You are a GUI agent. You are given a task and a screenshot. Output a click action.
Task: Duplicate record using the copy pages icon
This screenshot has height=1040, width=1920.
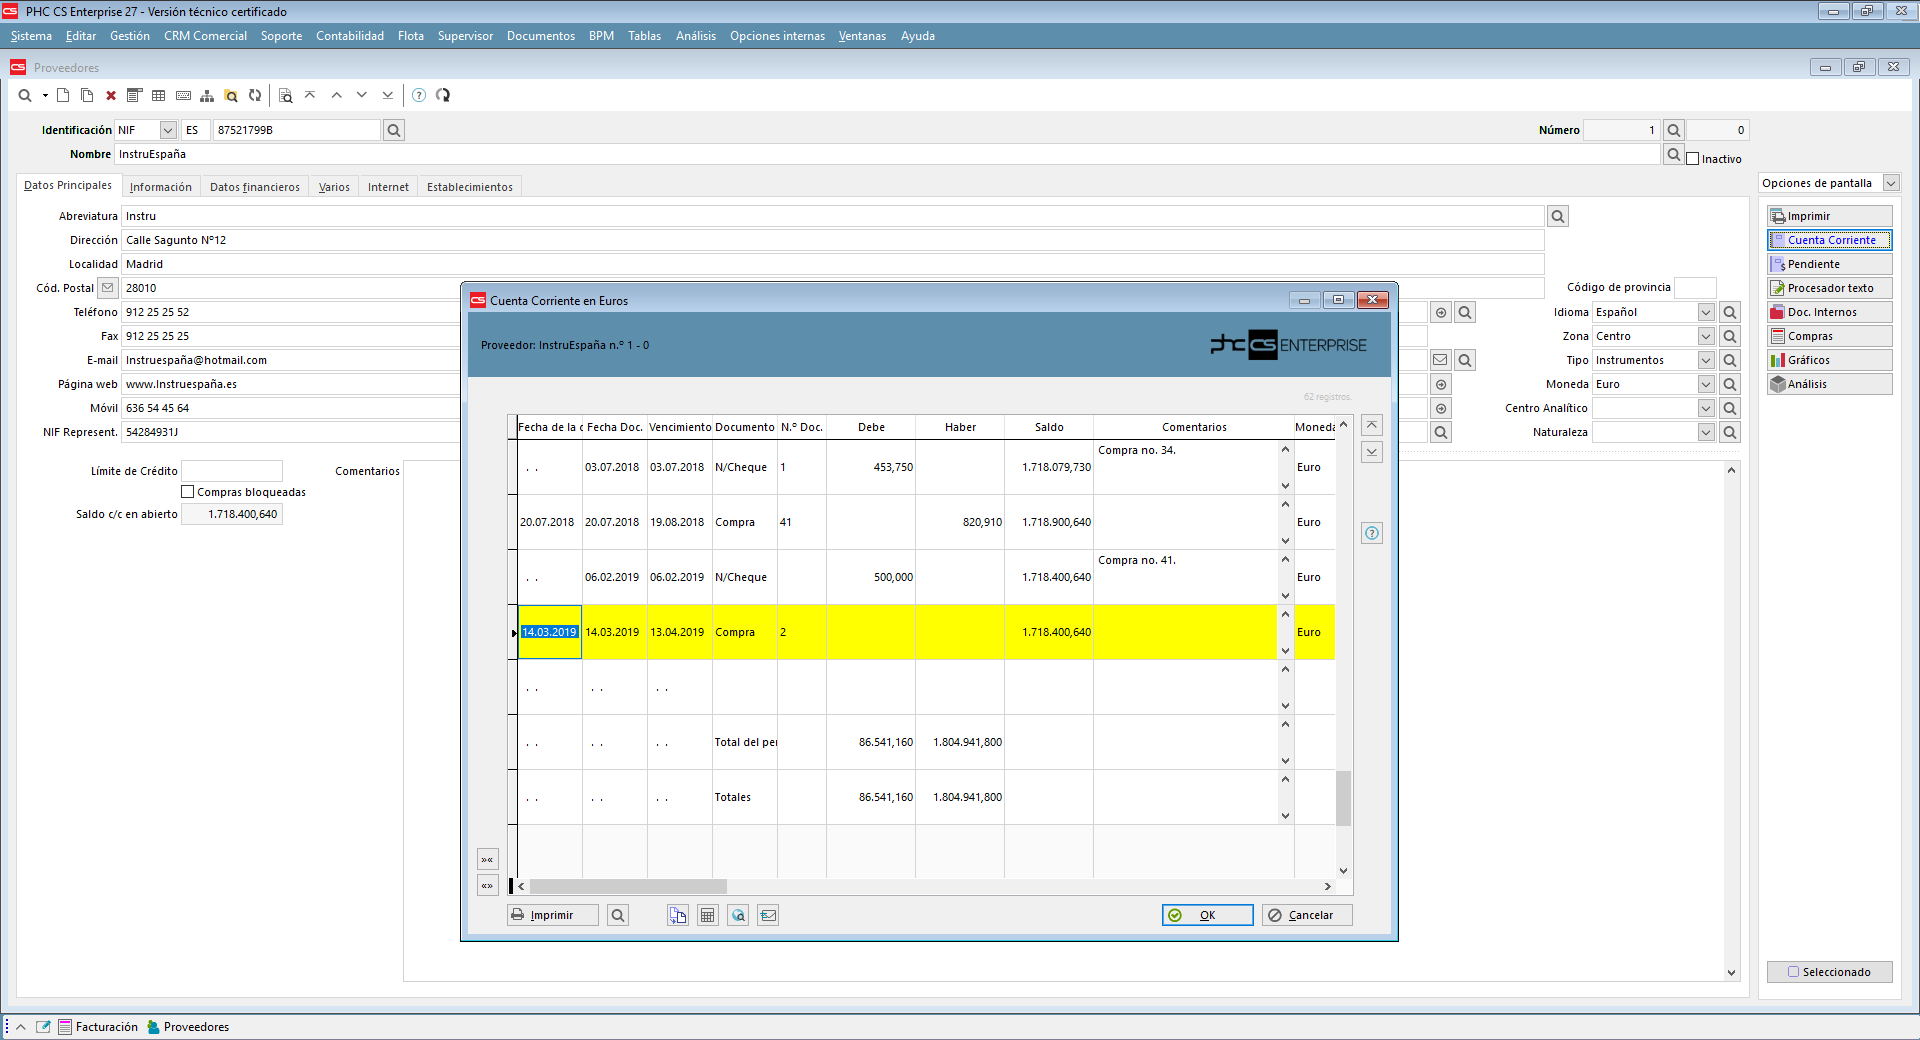tap(87, 96)
